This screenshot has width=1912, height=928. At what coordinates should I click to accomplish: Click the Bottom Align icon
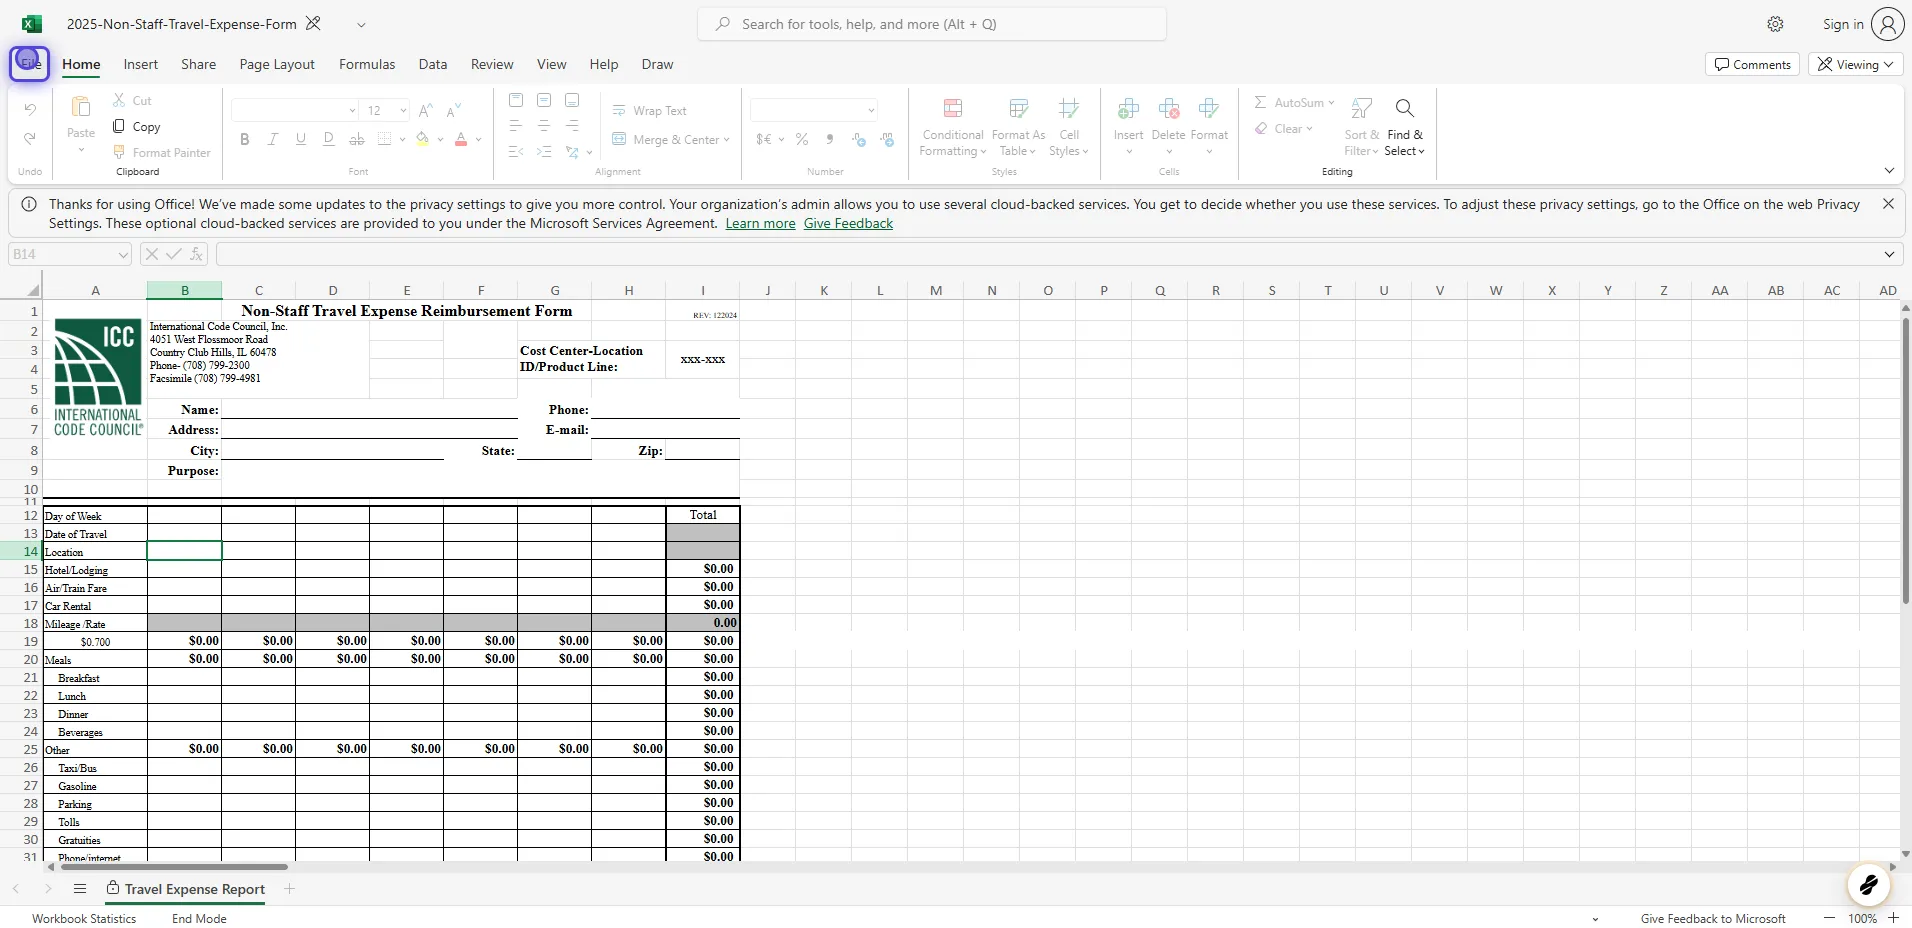tap(572, 100)
